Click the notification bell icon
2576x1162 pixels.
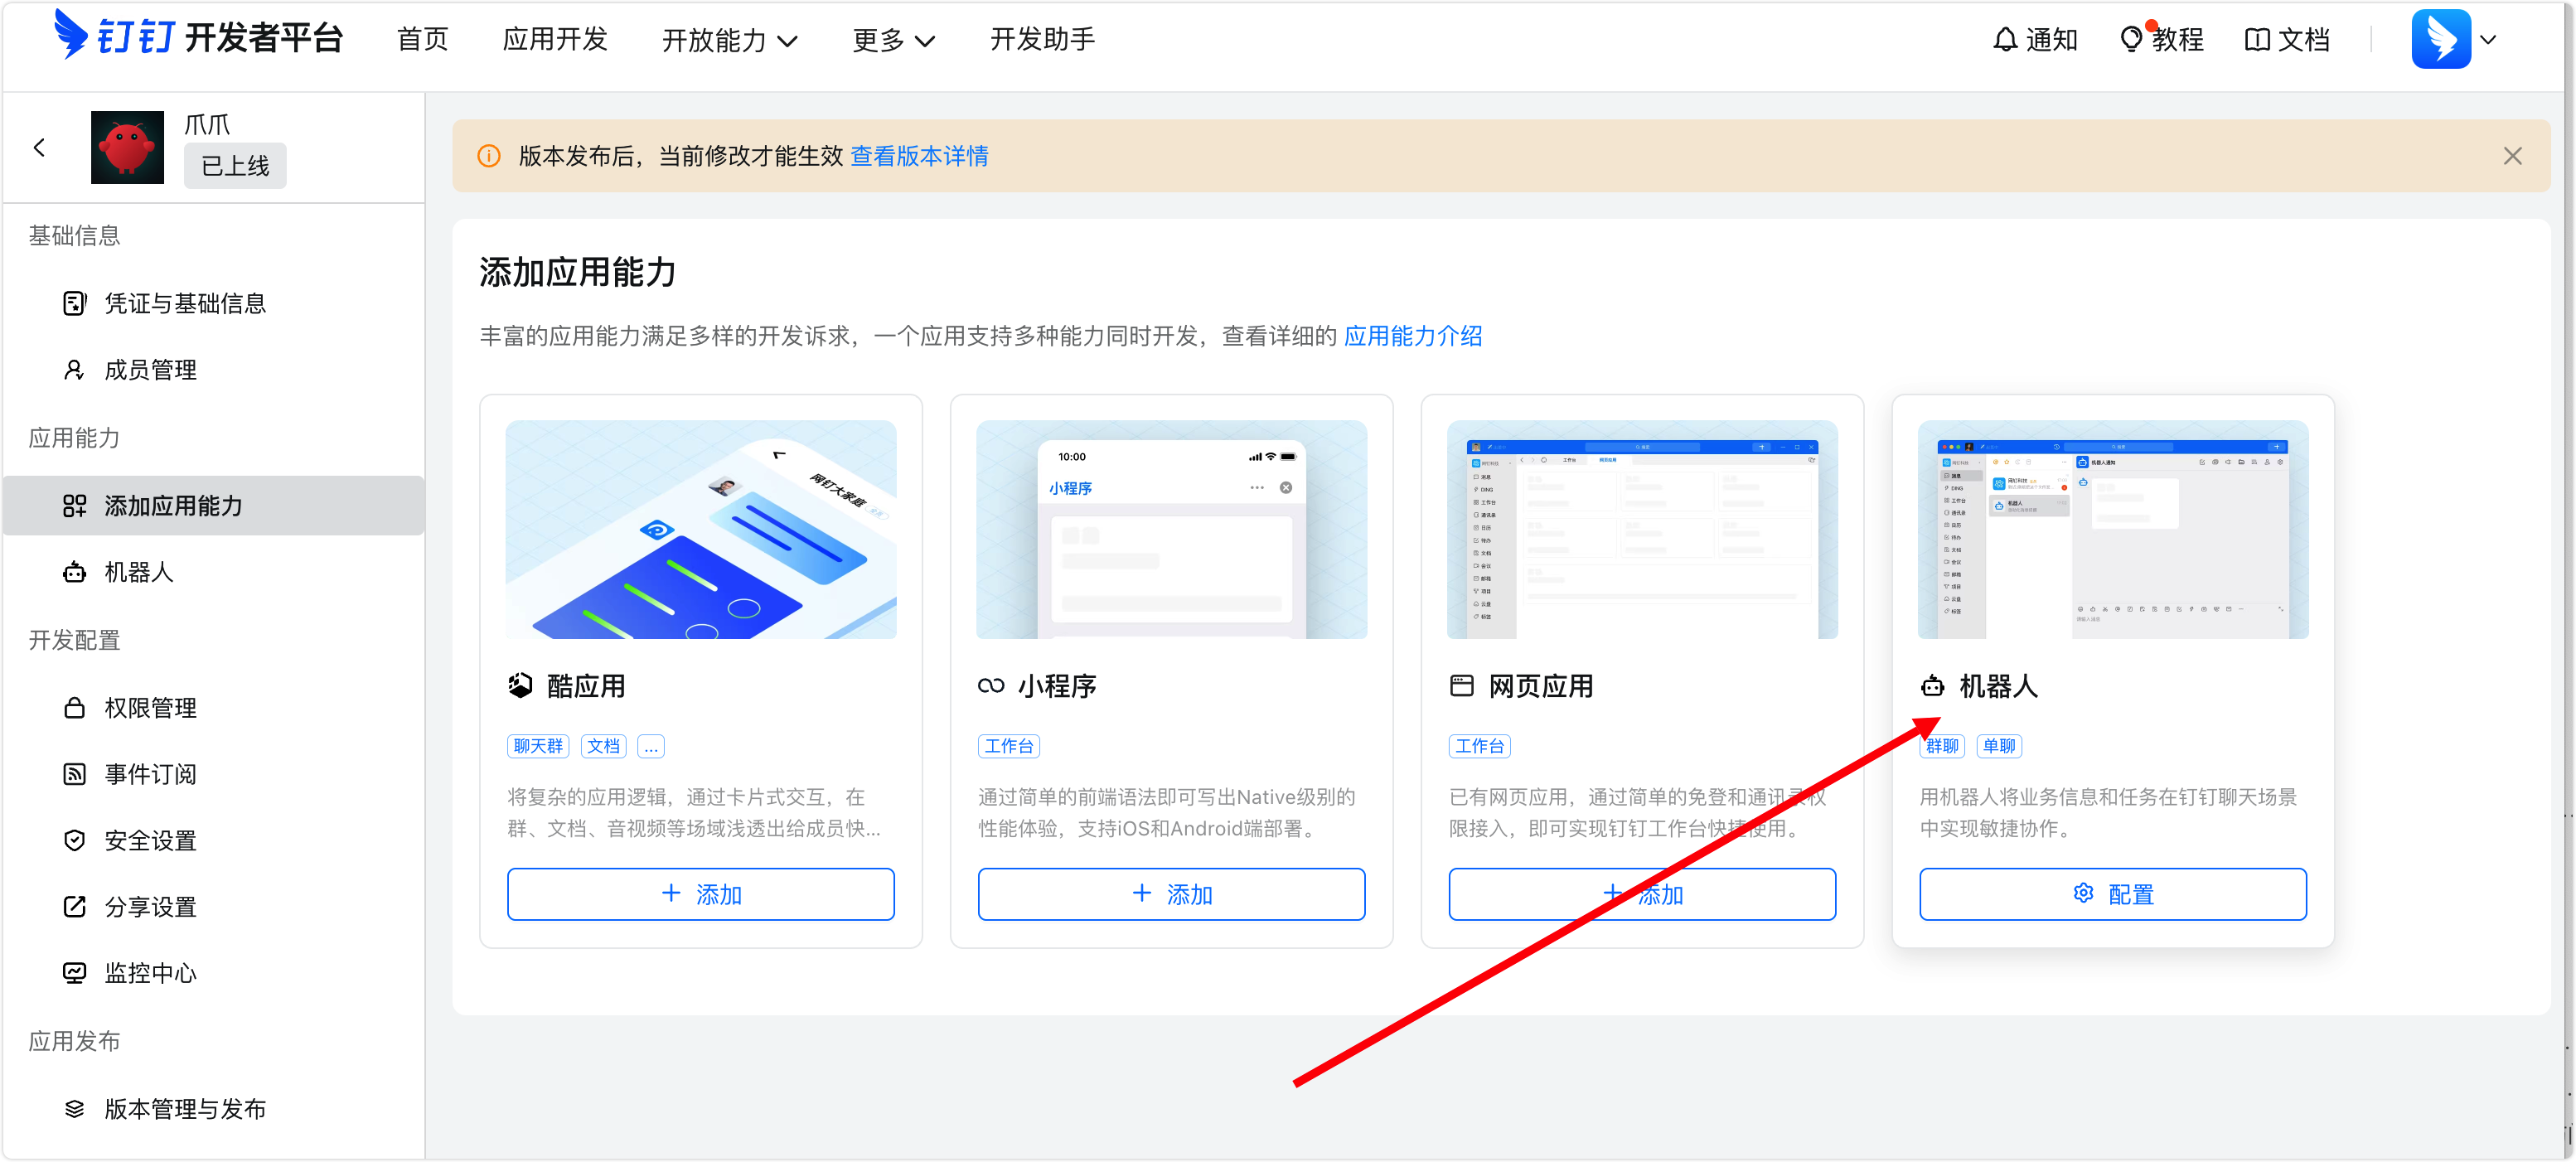click(2004, 40)
